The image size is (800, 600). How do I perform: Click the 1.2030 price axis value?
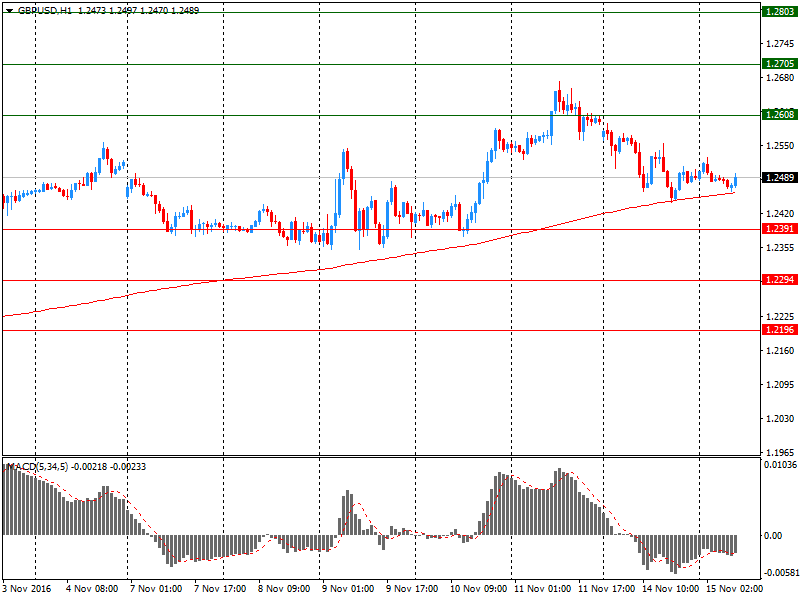(x=780, y=418)
